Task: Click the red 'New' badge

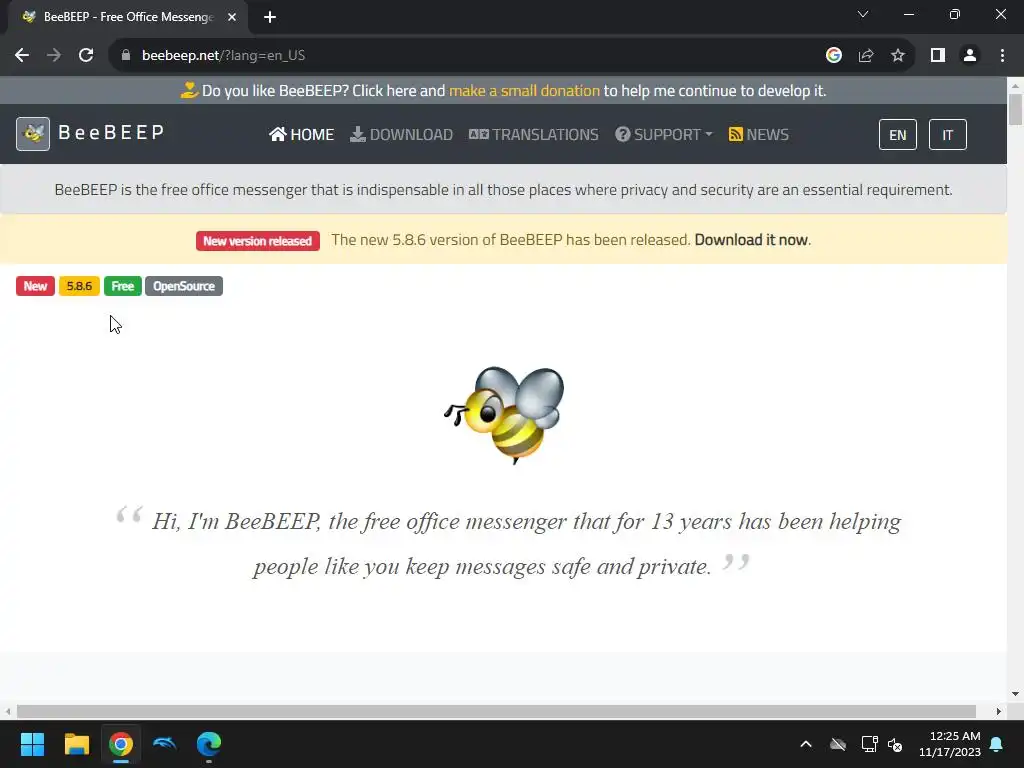Action: pos(35,286)
